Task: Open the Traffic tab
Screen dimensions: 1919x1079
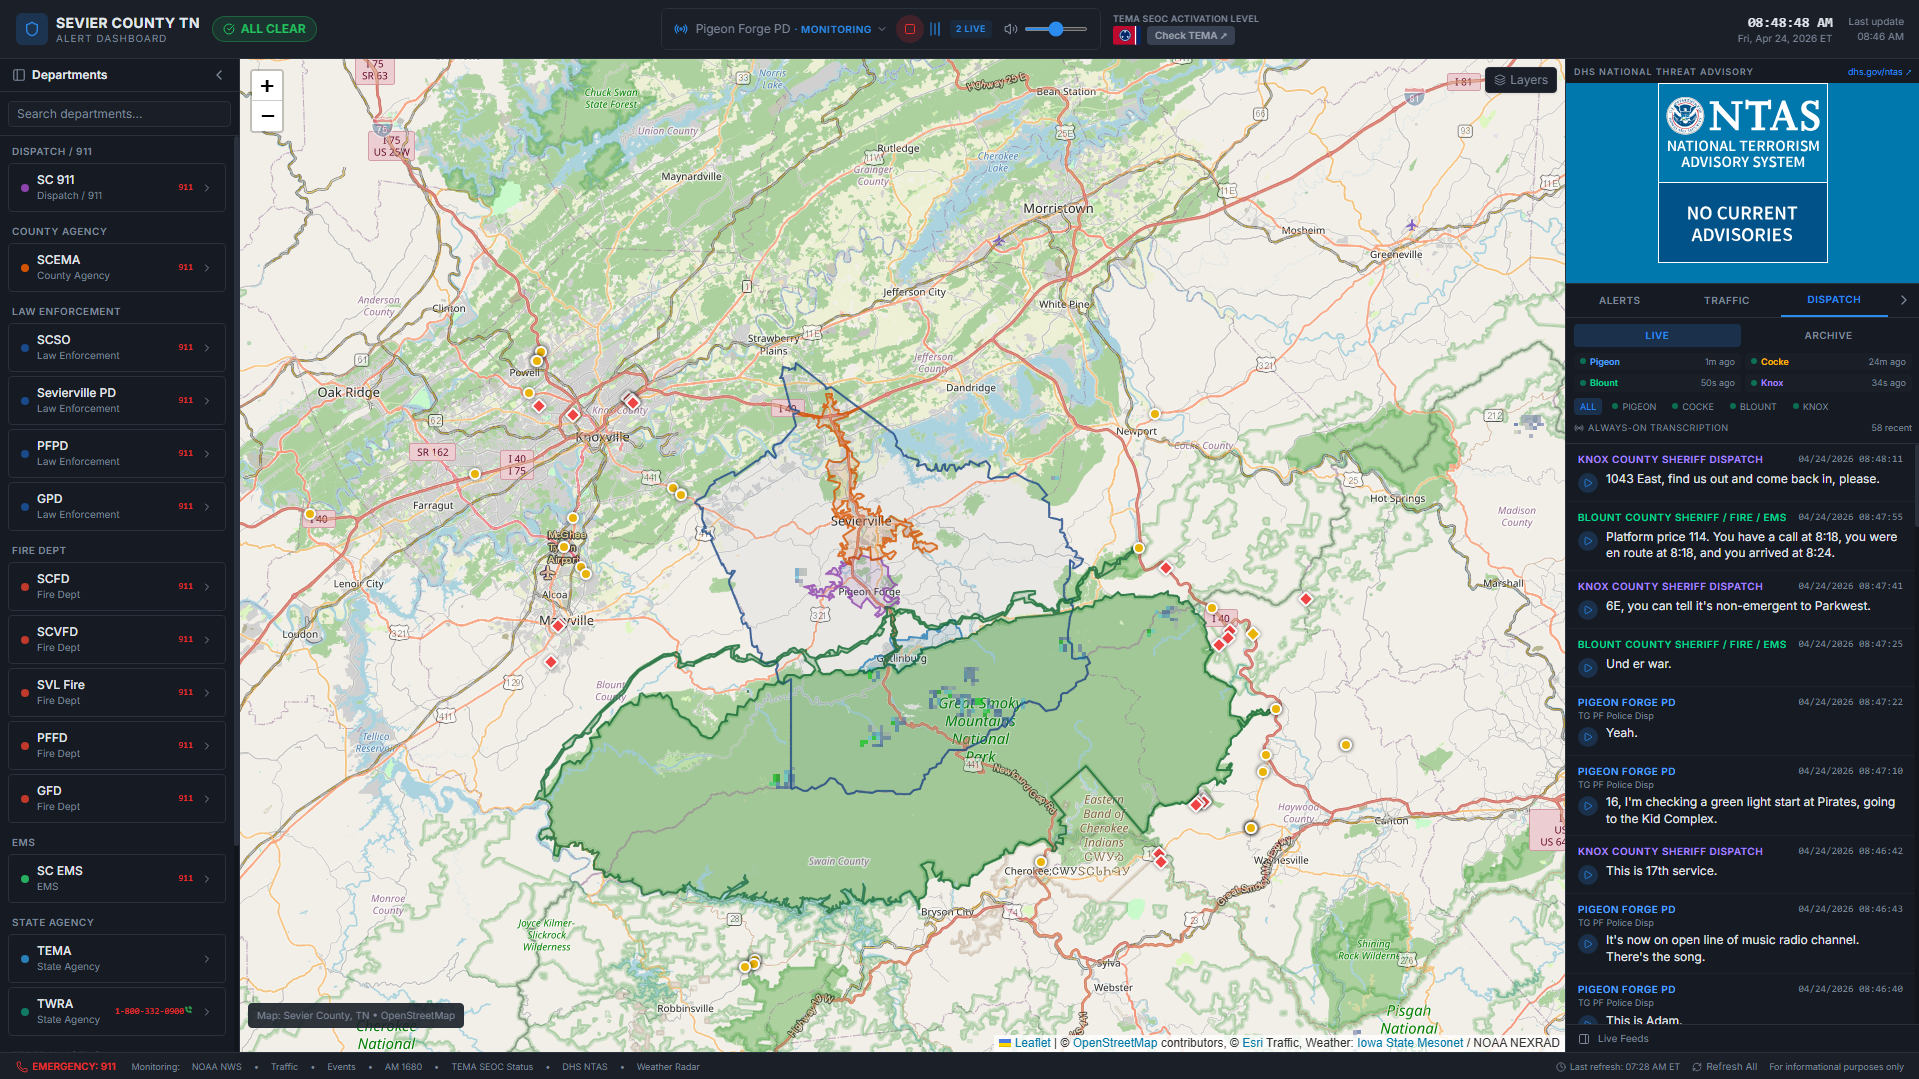Action: pyautogui.click(x=1726, y=300)
